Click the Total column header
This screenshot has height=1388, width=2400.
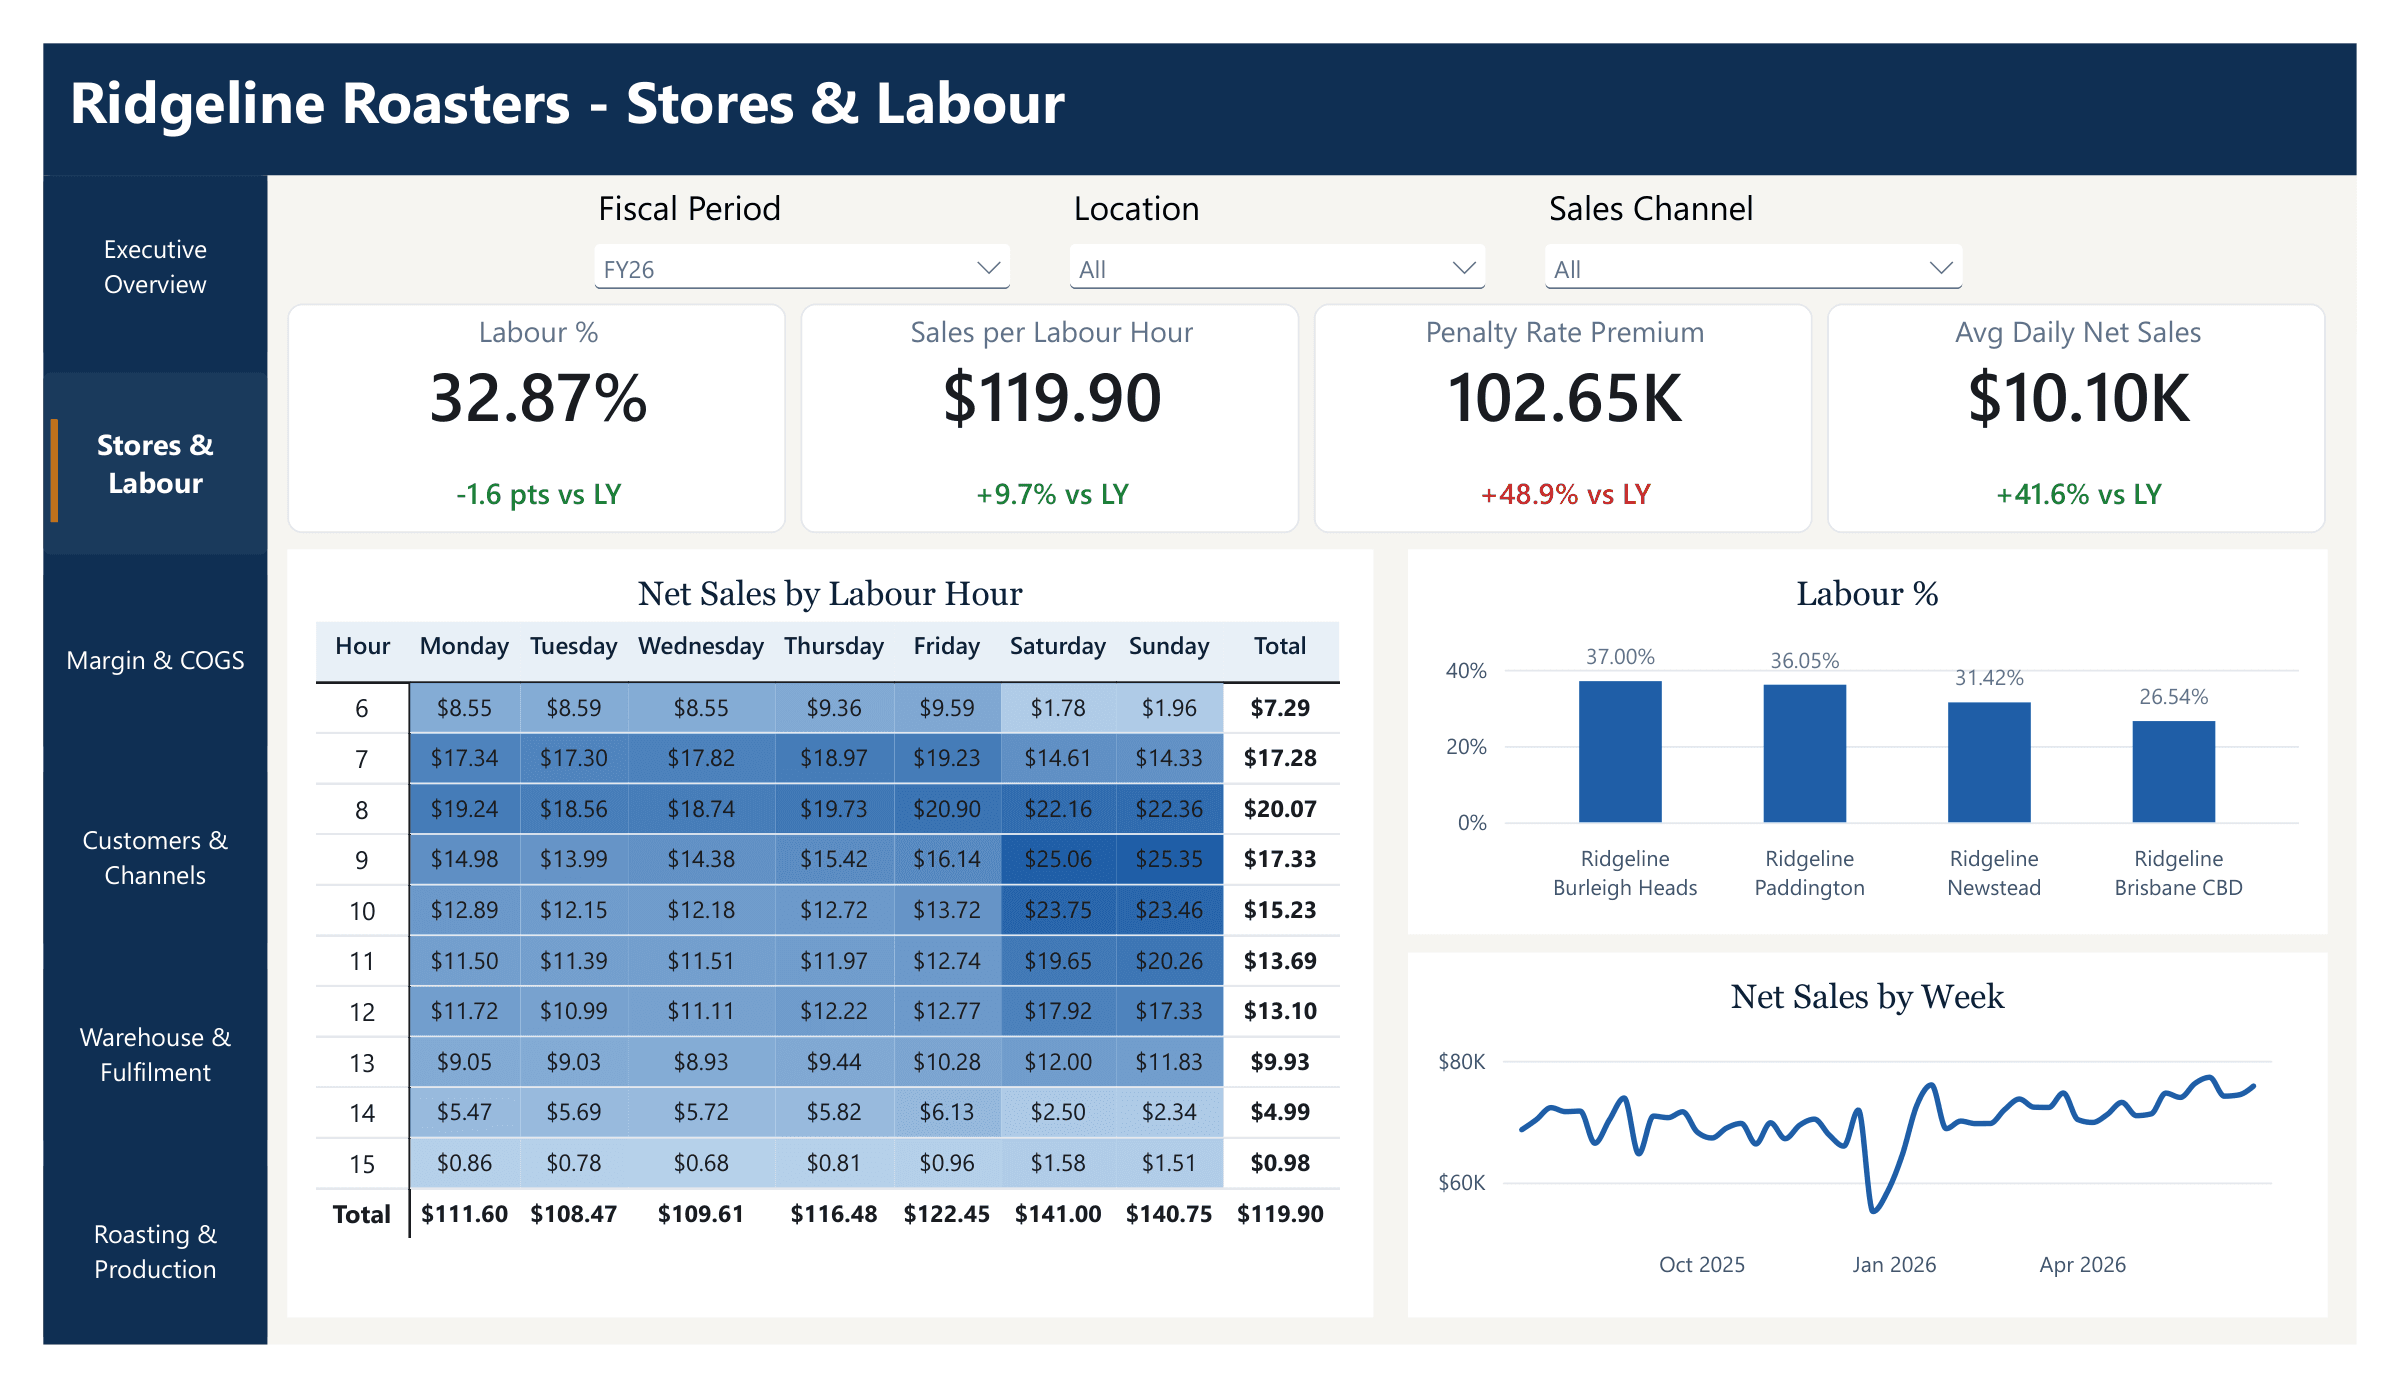(1280, 646)
